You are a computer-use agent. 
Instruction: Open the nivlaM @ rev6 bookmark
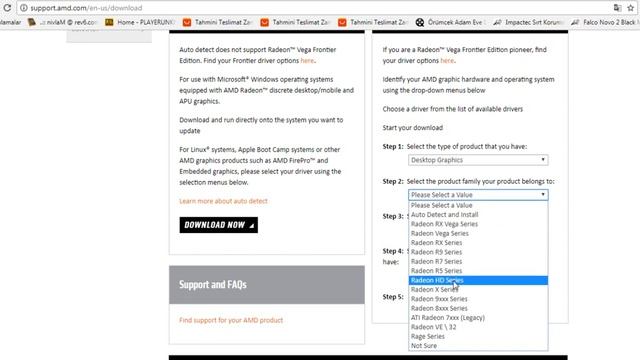tap(62, 22)
